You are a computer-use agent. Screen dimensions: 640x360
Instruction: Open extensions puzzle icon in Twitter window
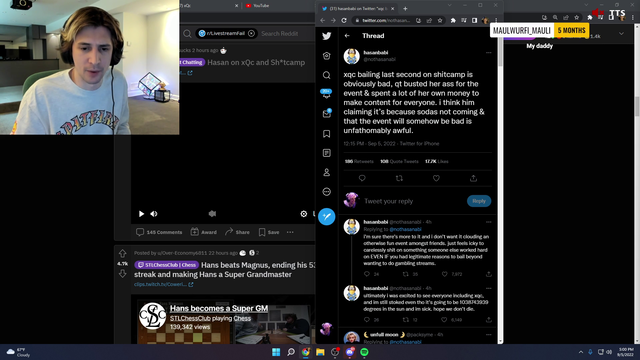point(453,20)
